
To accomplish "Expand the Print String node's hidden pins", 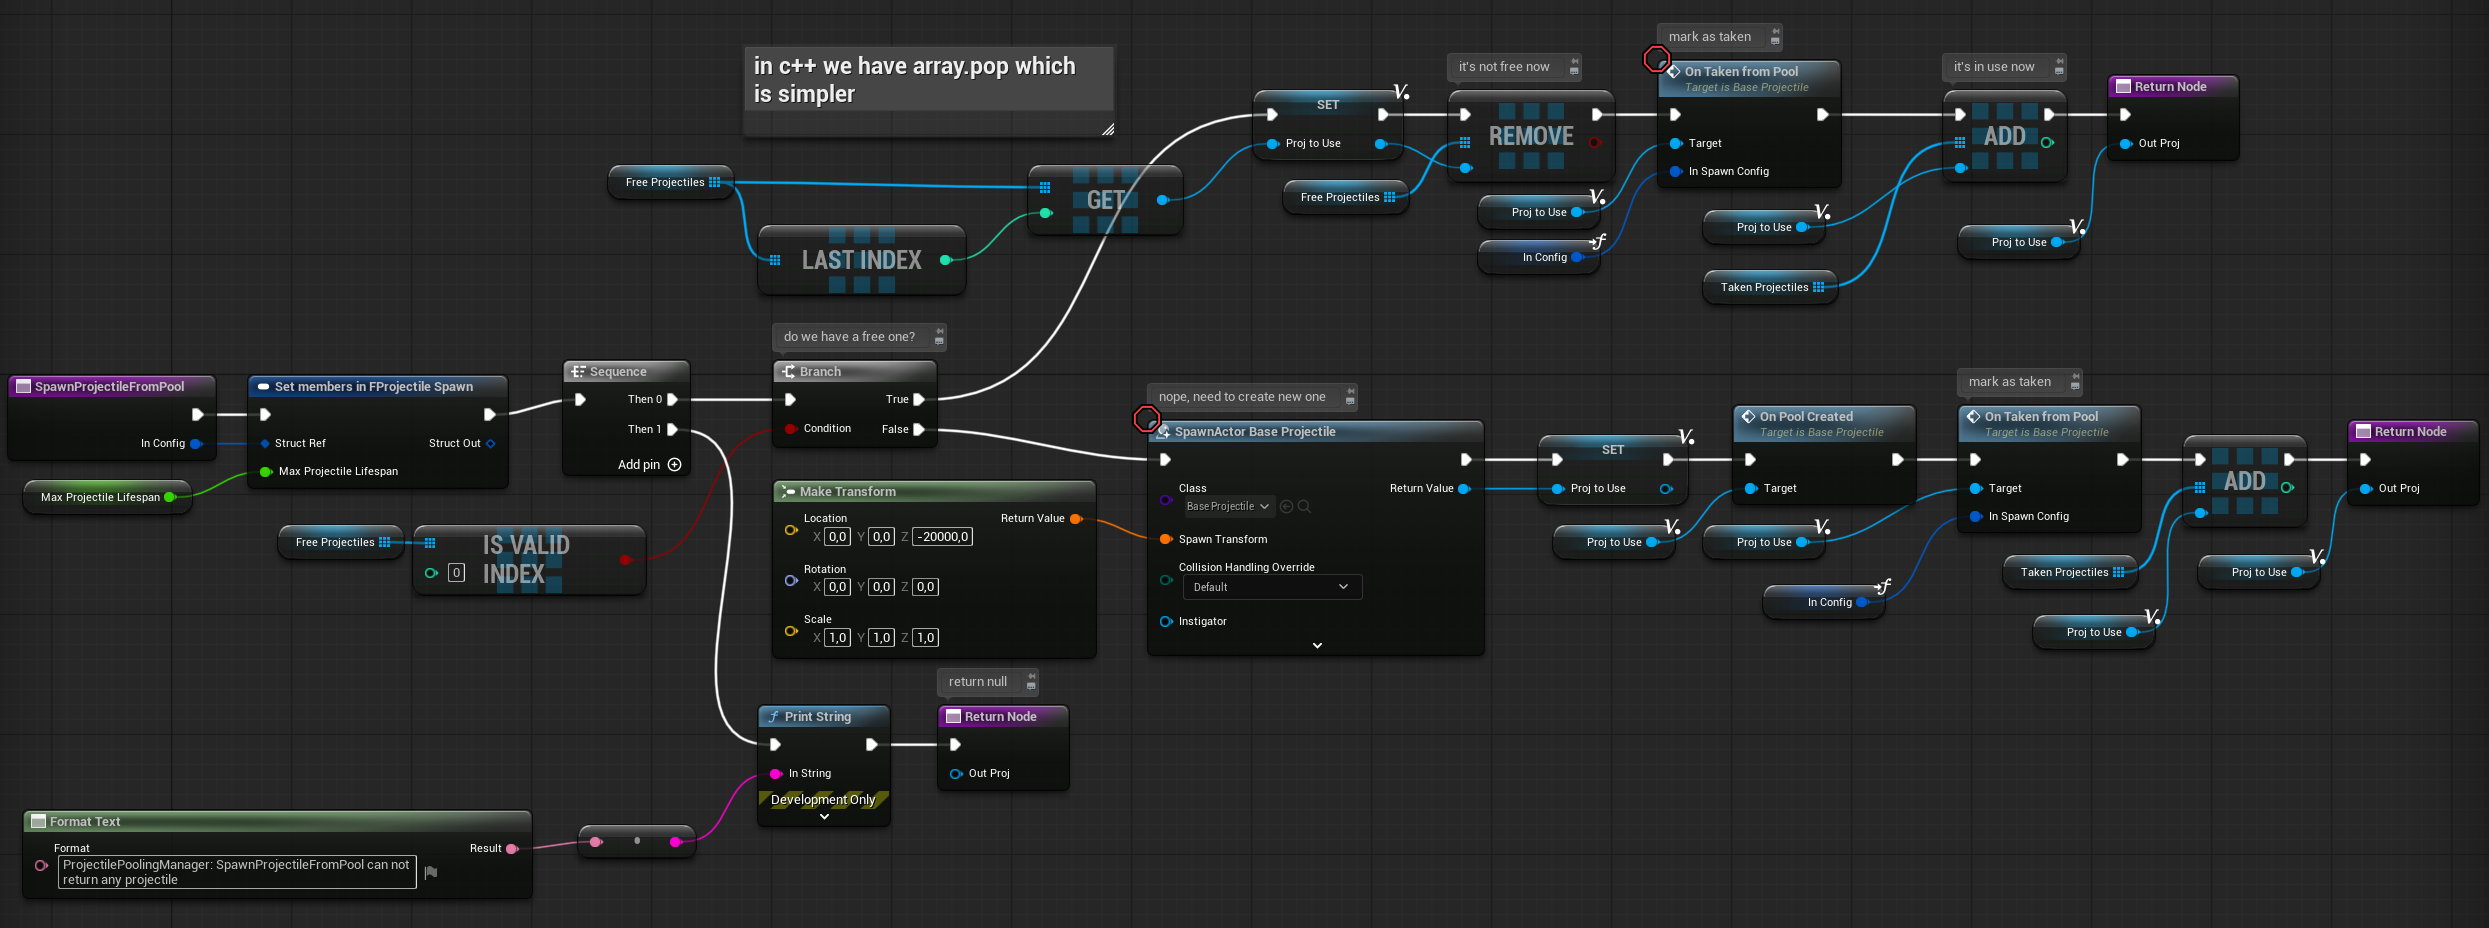I will click(x=824, y=817).
